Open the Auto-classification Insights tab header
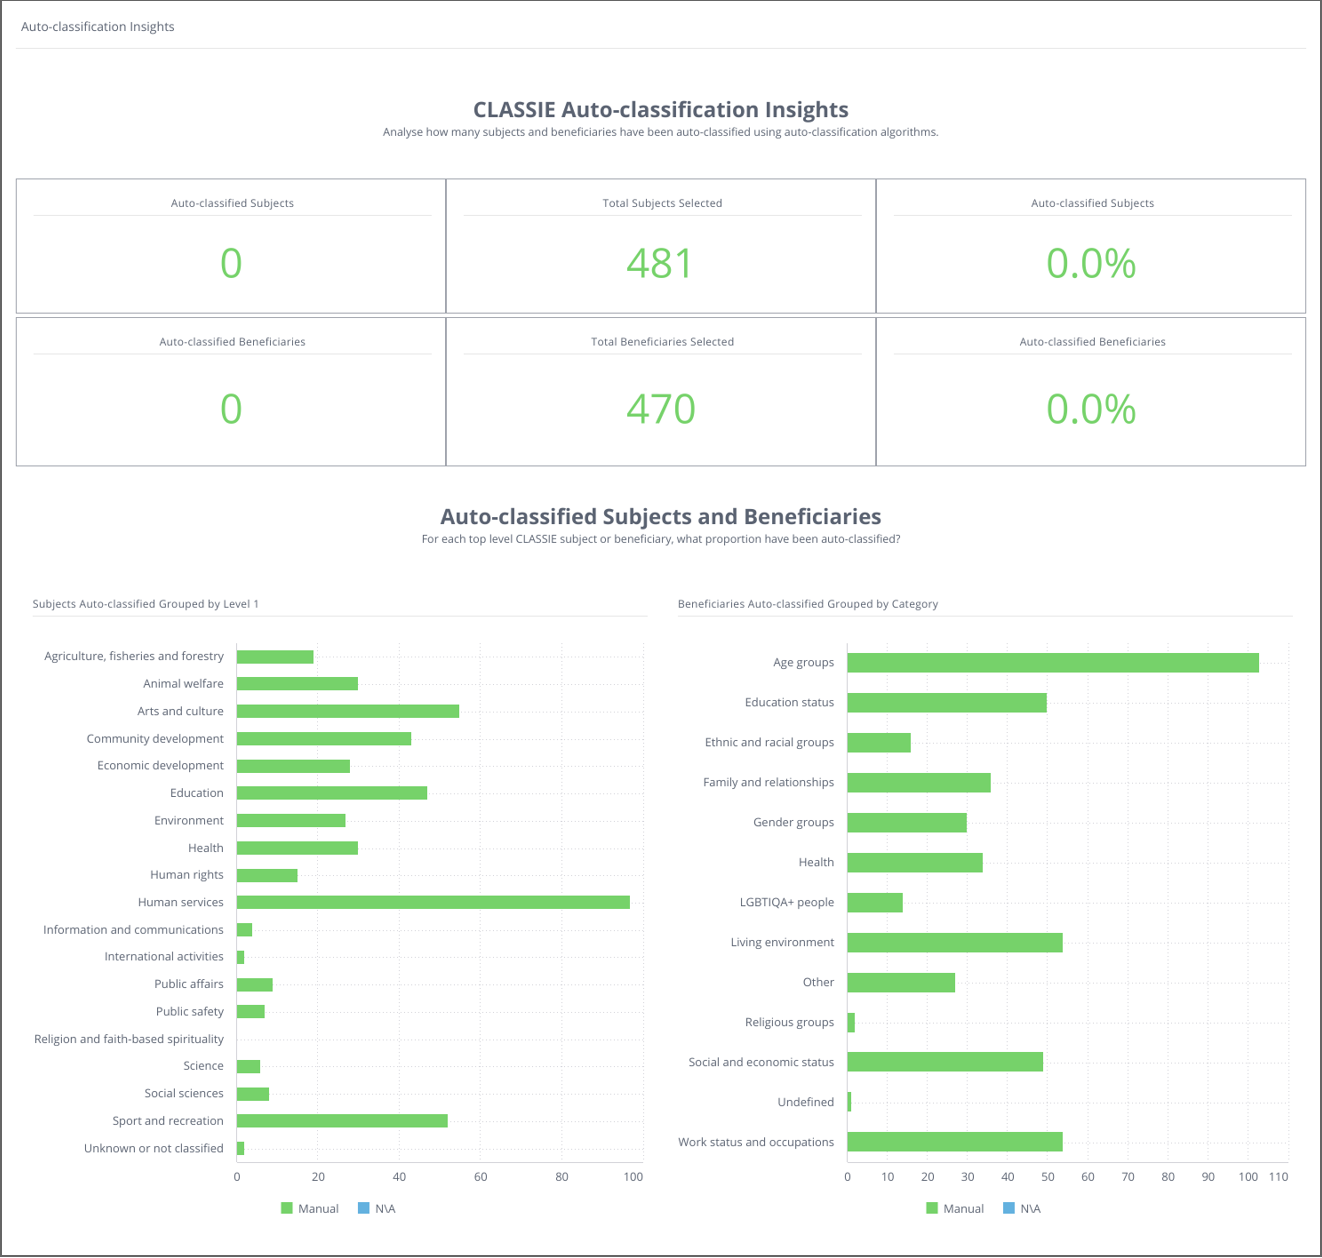The image size is (1322, 1258). pyautogui.click(x=98, y=27)
